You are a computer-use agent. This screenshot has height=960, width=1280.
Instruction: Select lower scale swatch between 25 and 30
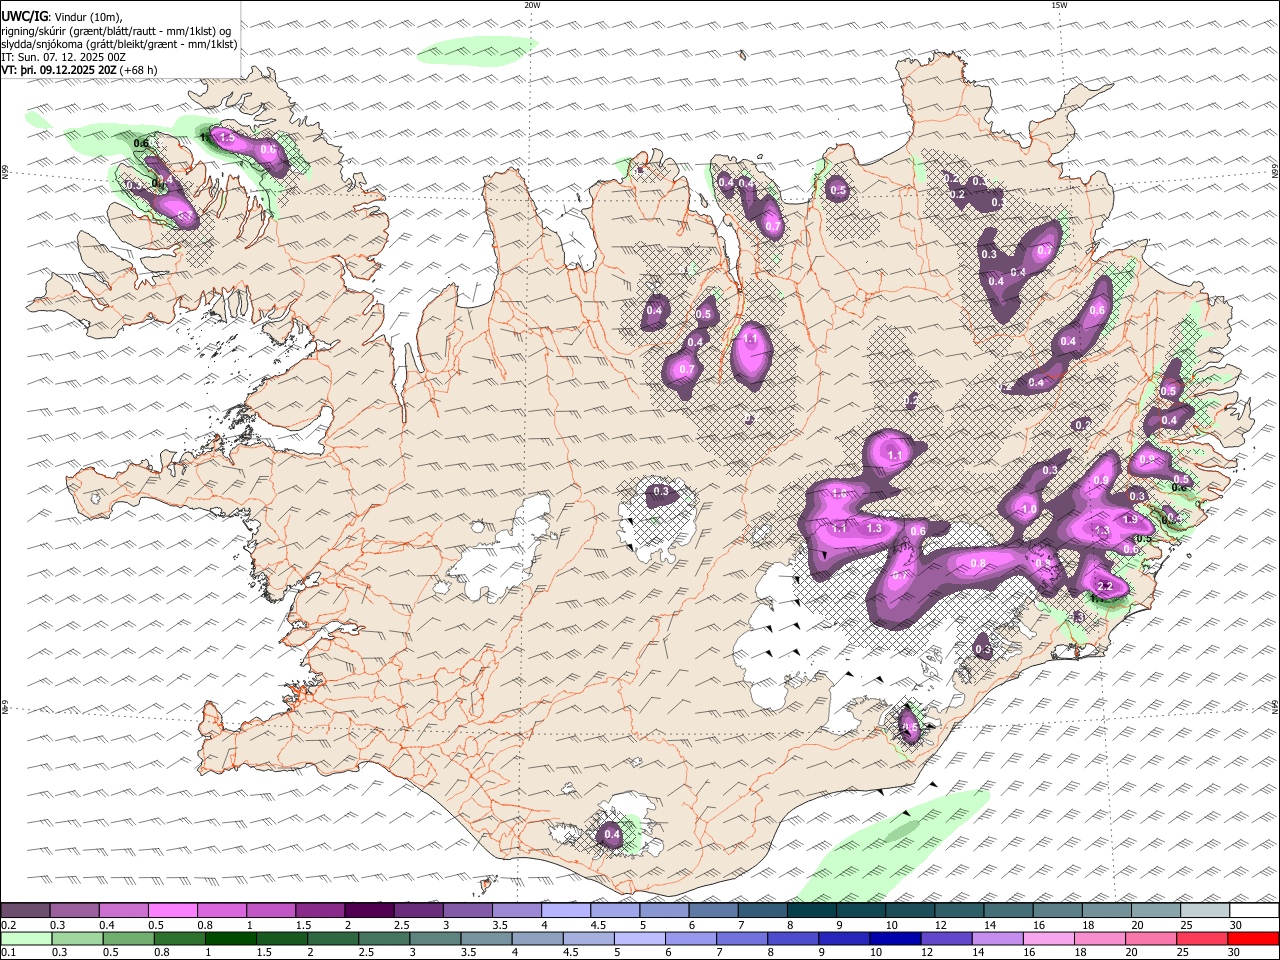(1201, 939)
